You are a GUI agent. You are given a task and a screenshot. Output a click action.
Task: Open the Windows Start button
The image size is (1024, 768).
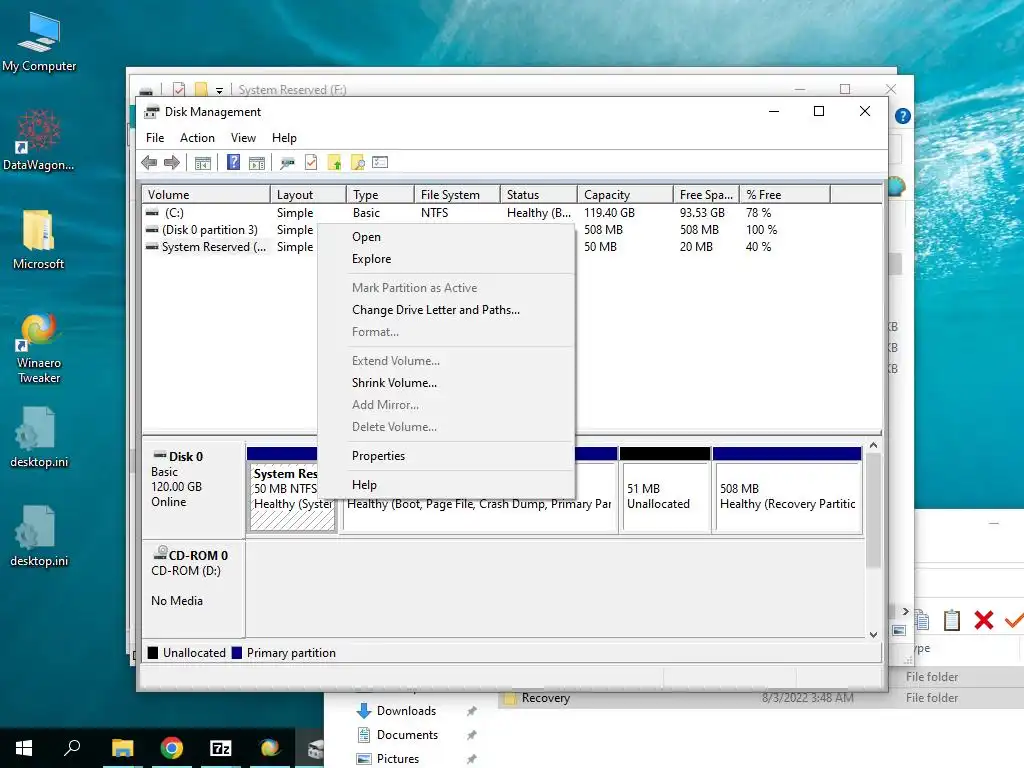24,748
